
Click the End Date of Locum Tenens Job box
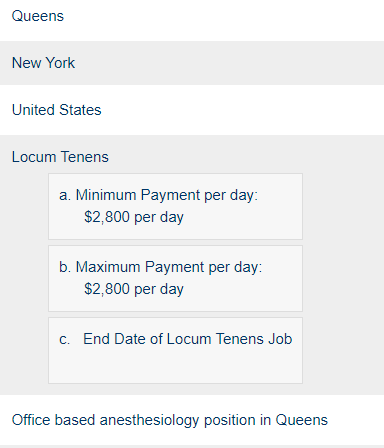(175, 350)
